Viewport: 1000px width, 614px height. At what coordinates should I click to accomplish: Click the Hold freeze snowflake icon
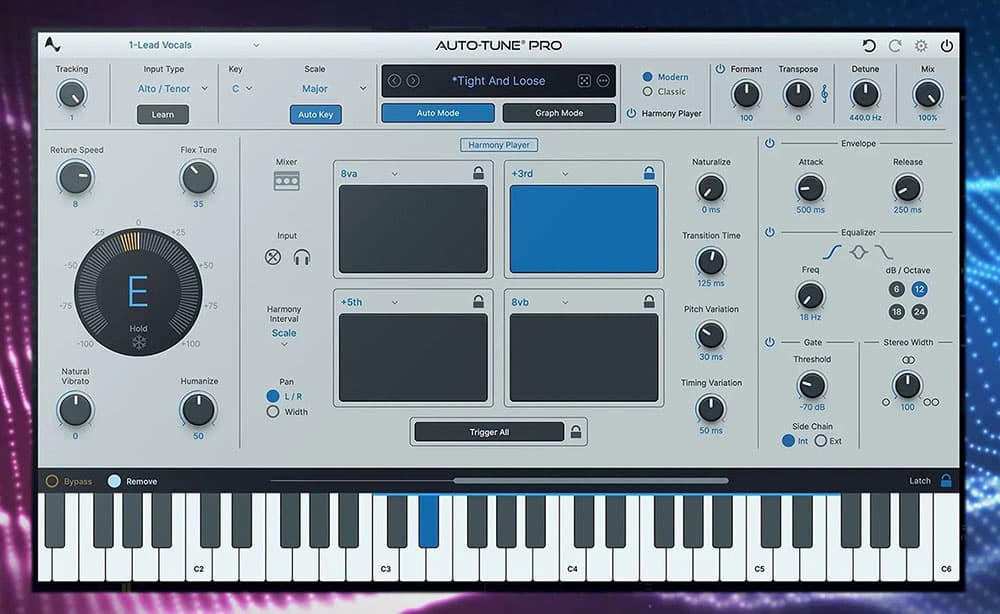[138, 342]
